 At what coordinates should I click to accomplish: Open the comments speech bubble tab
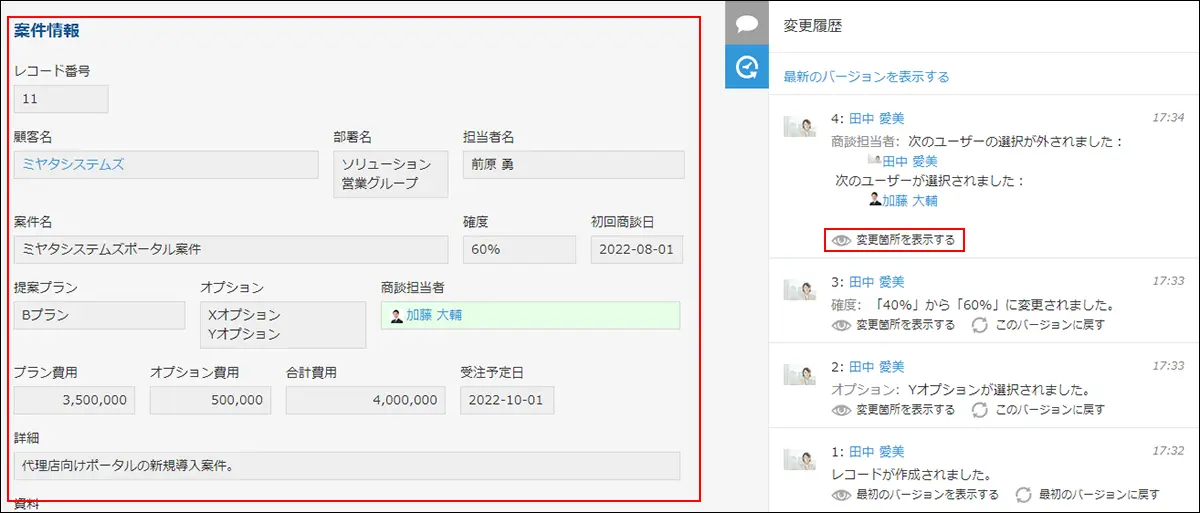coord(746,24)
